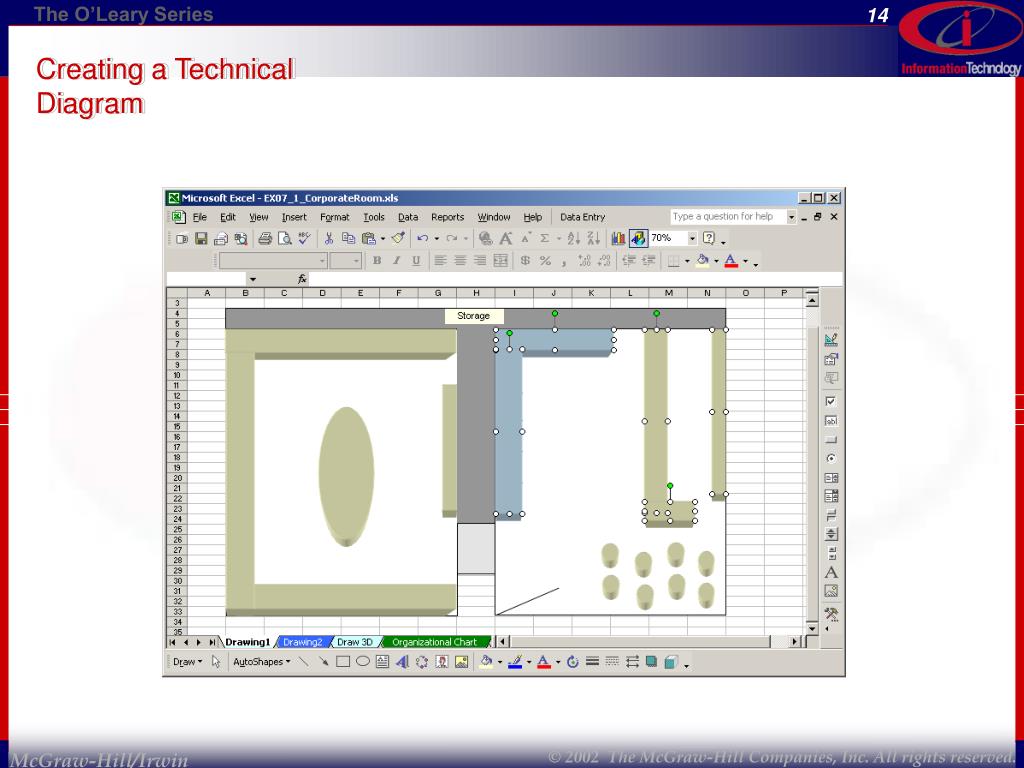Open the Name Box dropdown arrow
The width and height of the screenshot is (1024, 768).
click(x=253, y=280)
